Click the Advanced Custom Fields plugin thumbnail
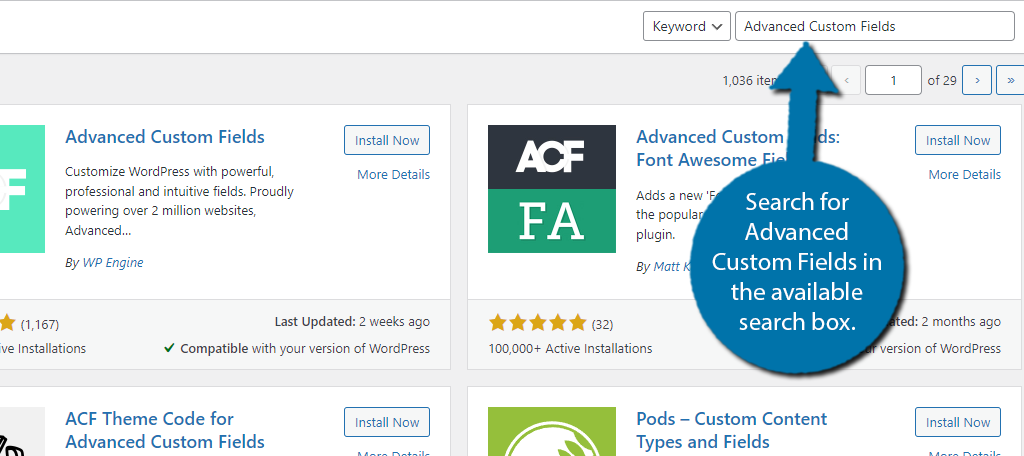Viewport: 1024px width, 456px height. [x=22, y=189]
